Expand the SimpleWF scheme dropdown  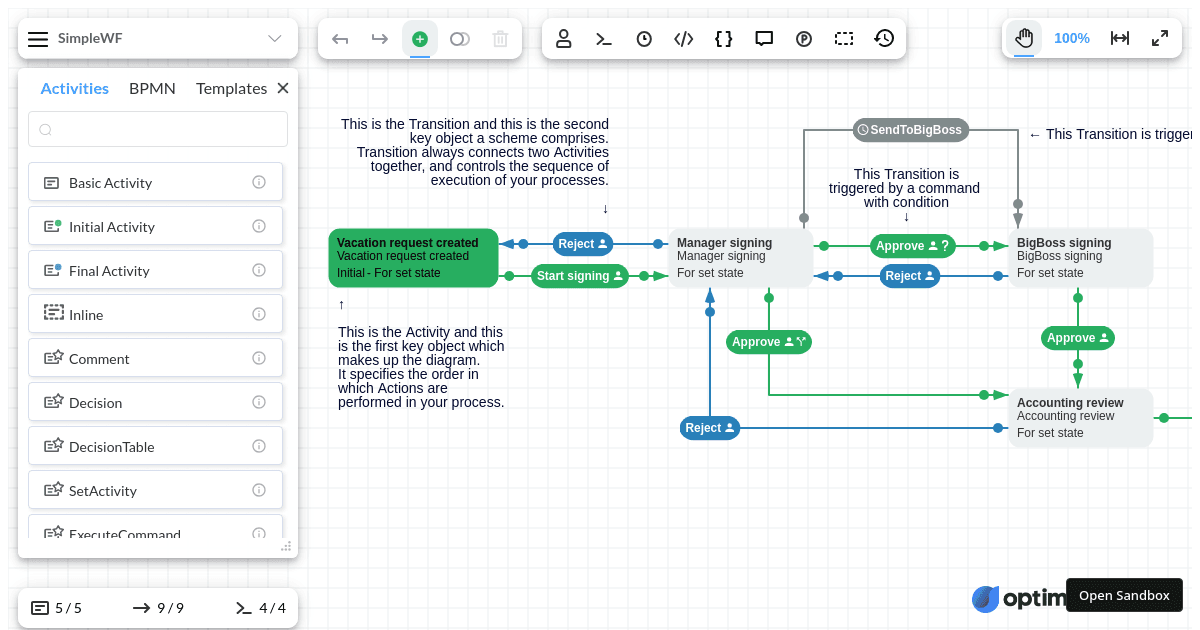click(275, 39)
